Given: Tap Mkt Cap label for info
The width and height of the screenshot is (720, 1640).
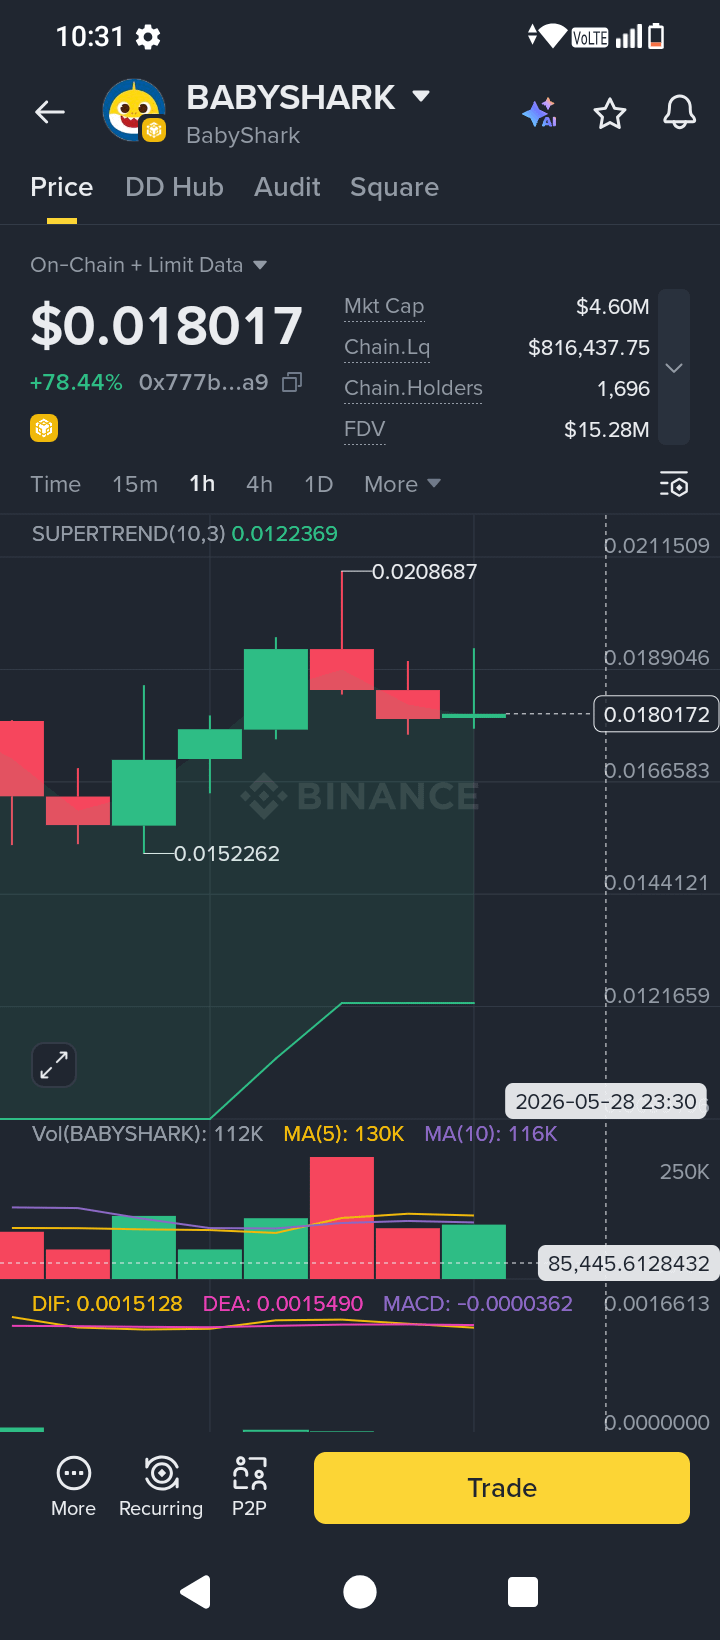Looking at the screenshot, I should pyautogui.click(x=384, y=306).
